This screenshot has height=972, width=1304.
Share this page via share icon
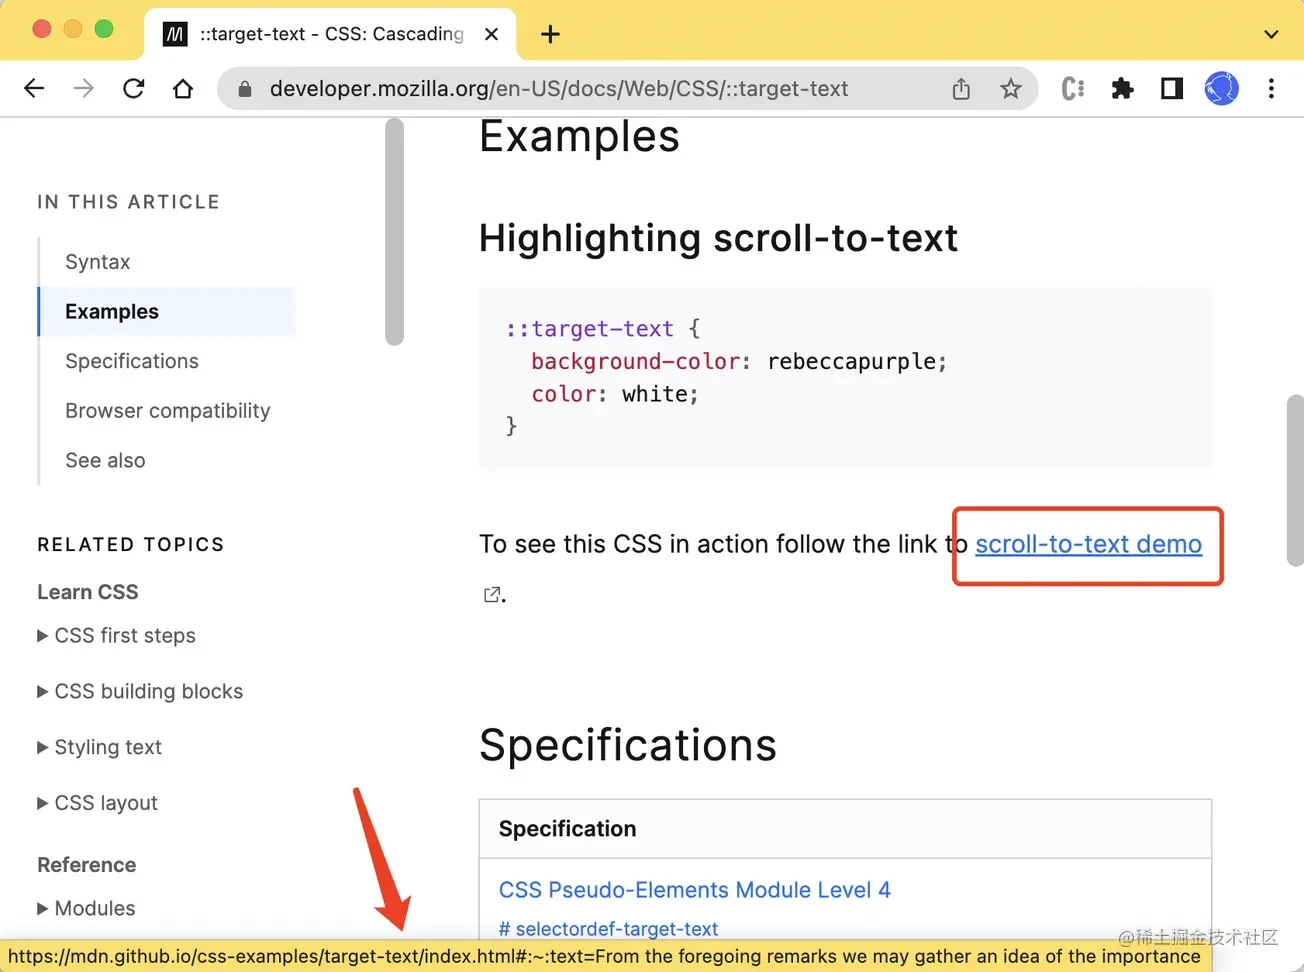tap(961, 88)
